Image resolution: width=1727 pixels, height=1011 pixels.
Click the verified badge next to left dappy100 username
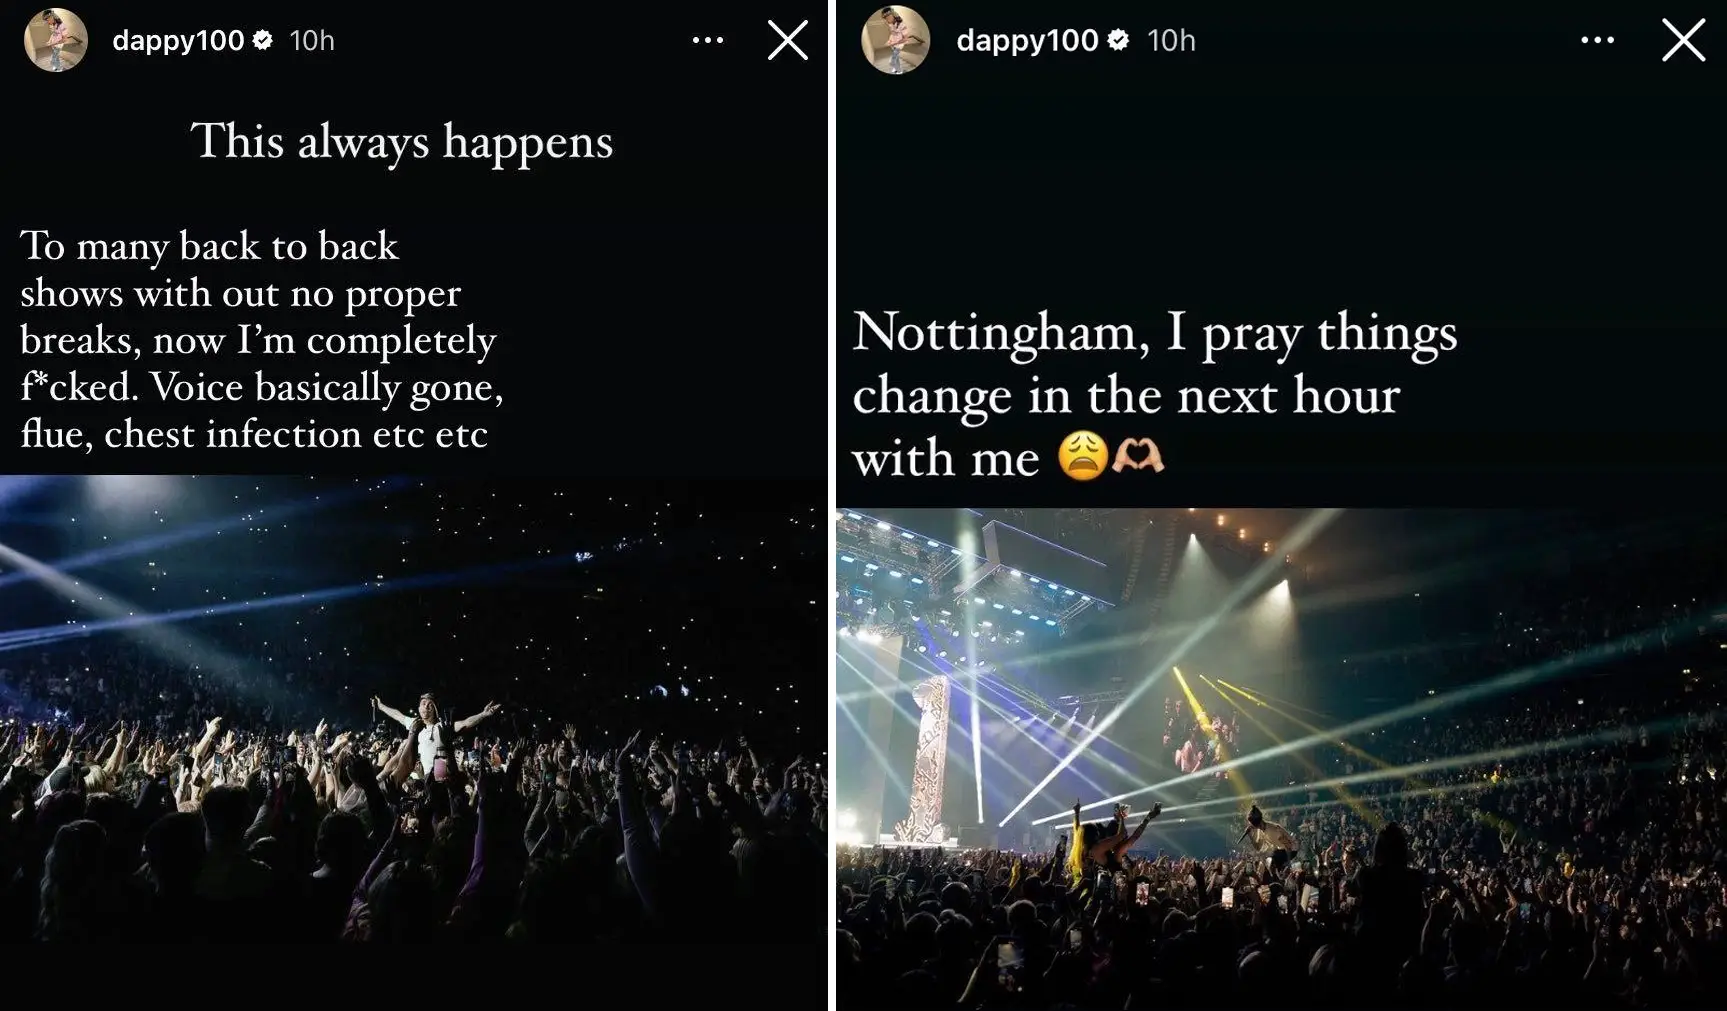pos(262,40)
